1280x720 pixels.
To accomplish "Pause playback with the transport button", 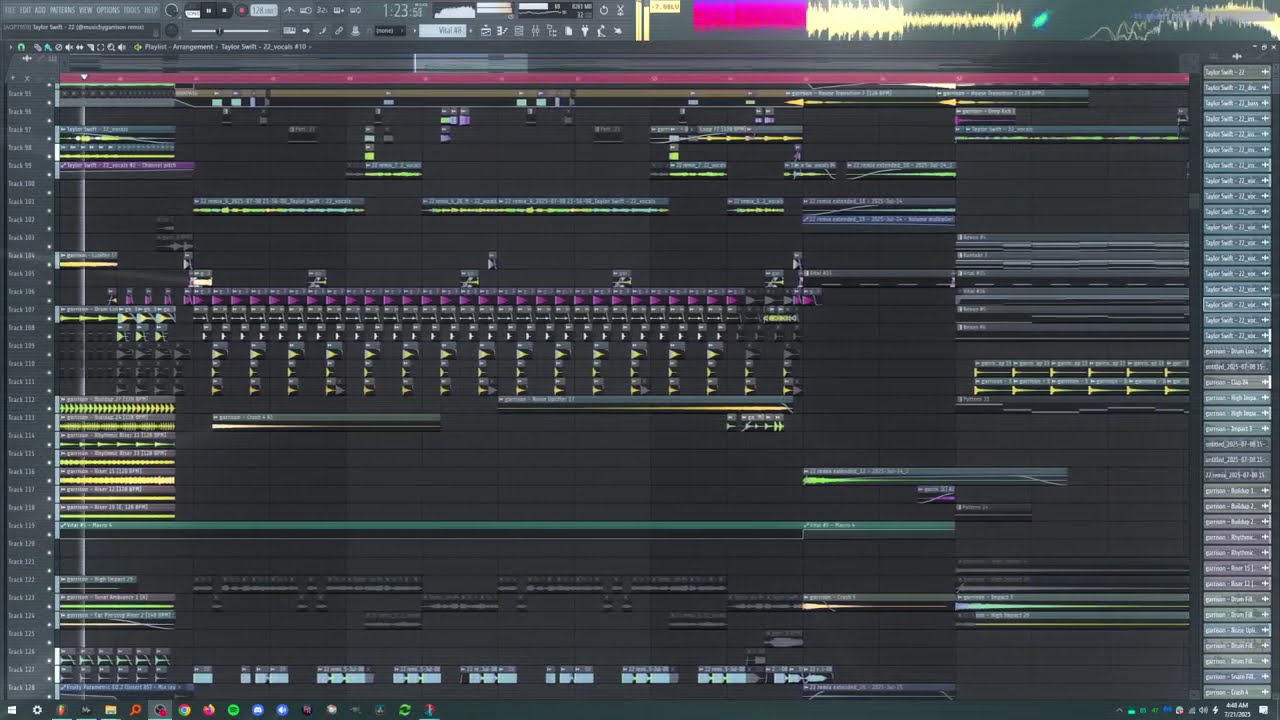I will point(208,10).
